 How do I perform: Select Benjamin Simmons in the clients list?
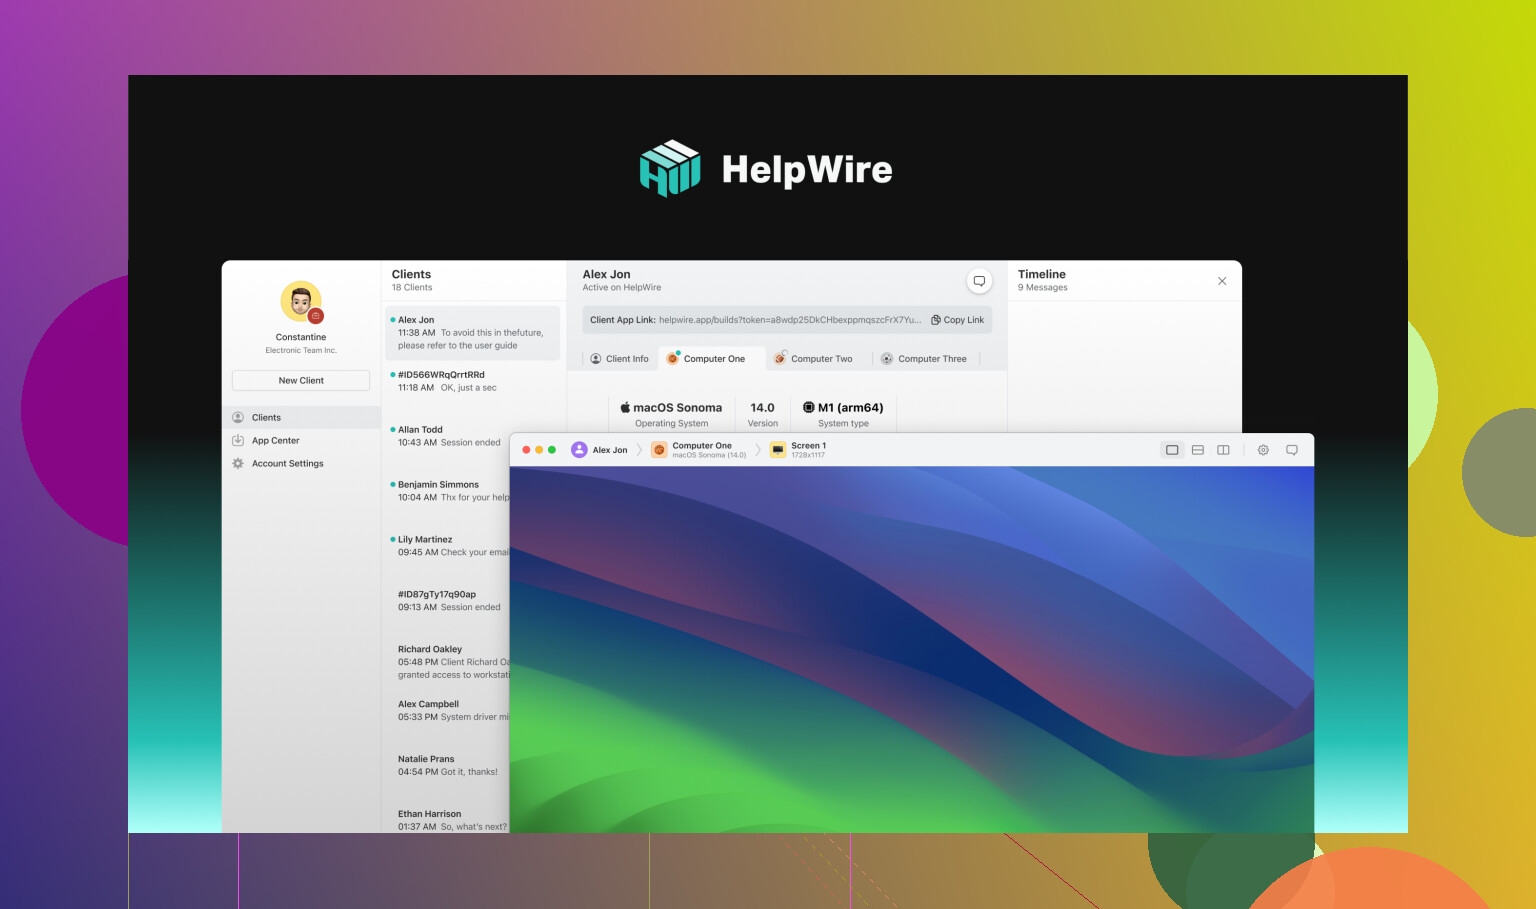click(449, 491)
